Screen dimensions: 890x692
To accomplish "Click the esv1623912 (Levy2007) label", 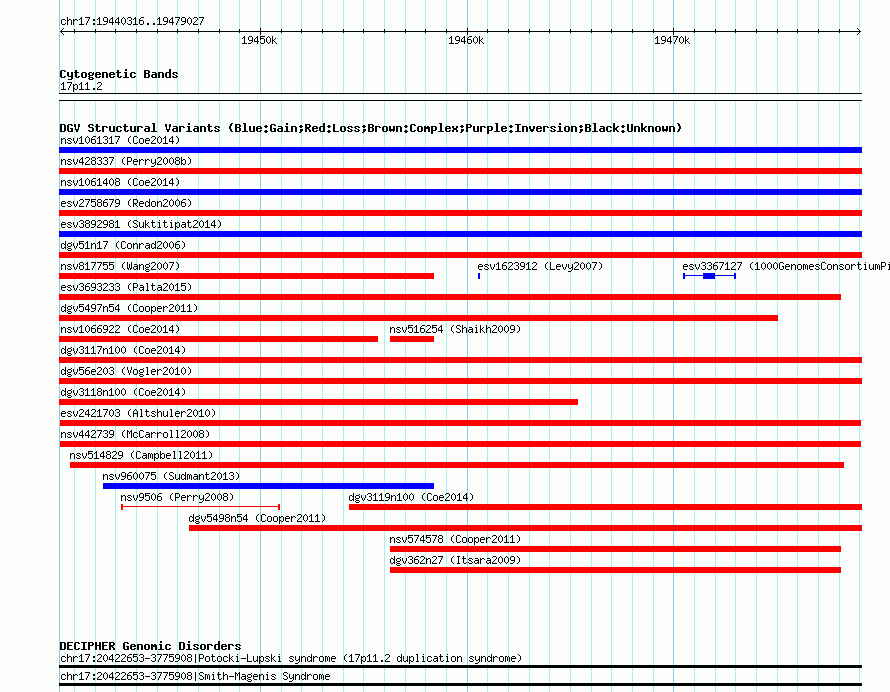I will click(x=540, y=266).
